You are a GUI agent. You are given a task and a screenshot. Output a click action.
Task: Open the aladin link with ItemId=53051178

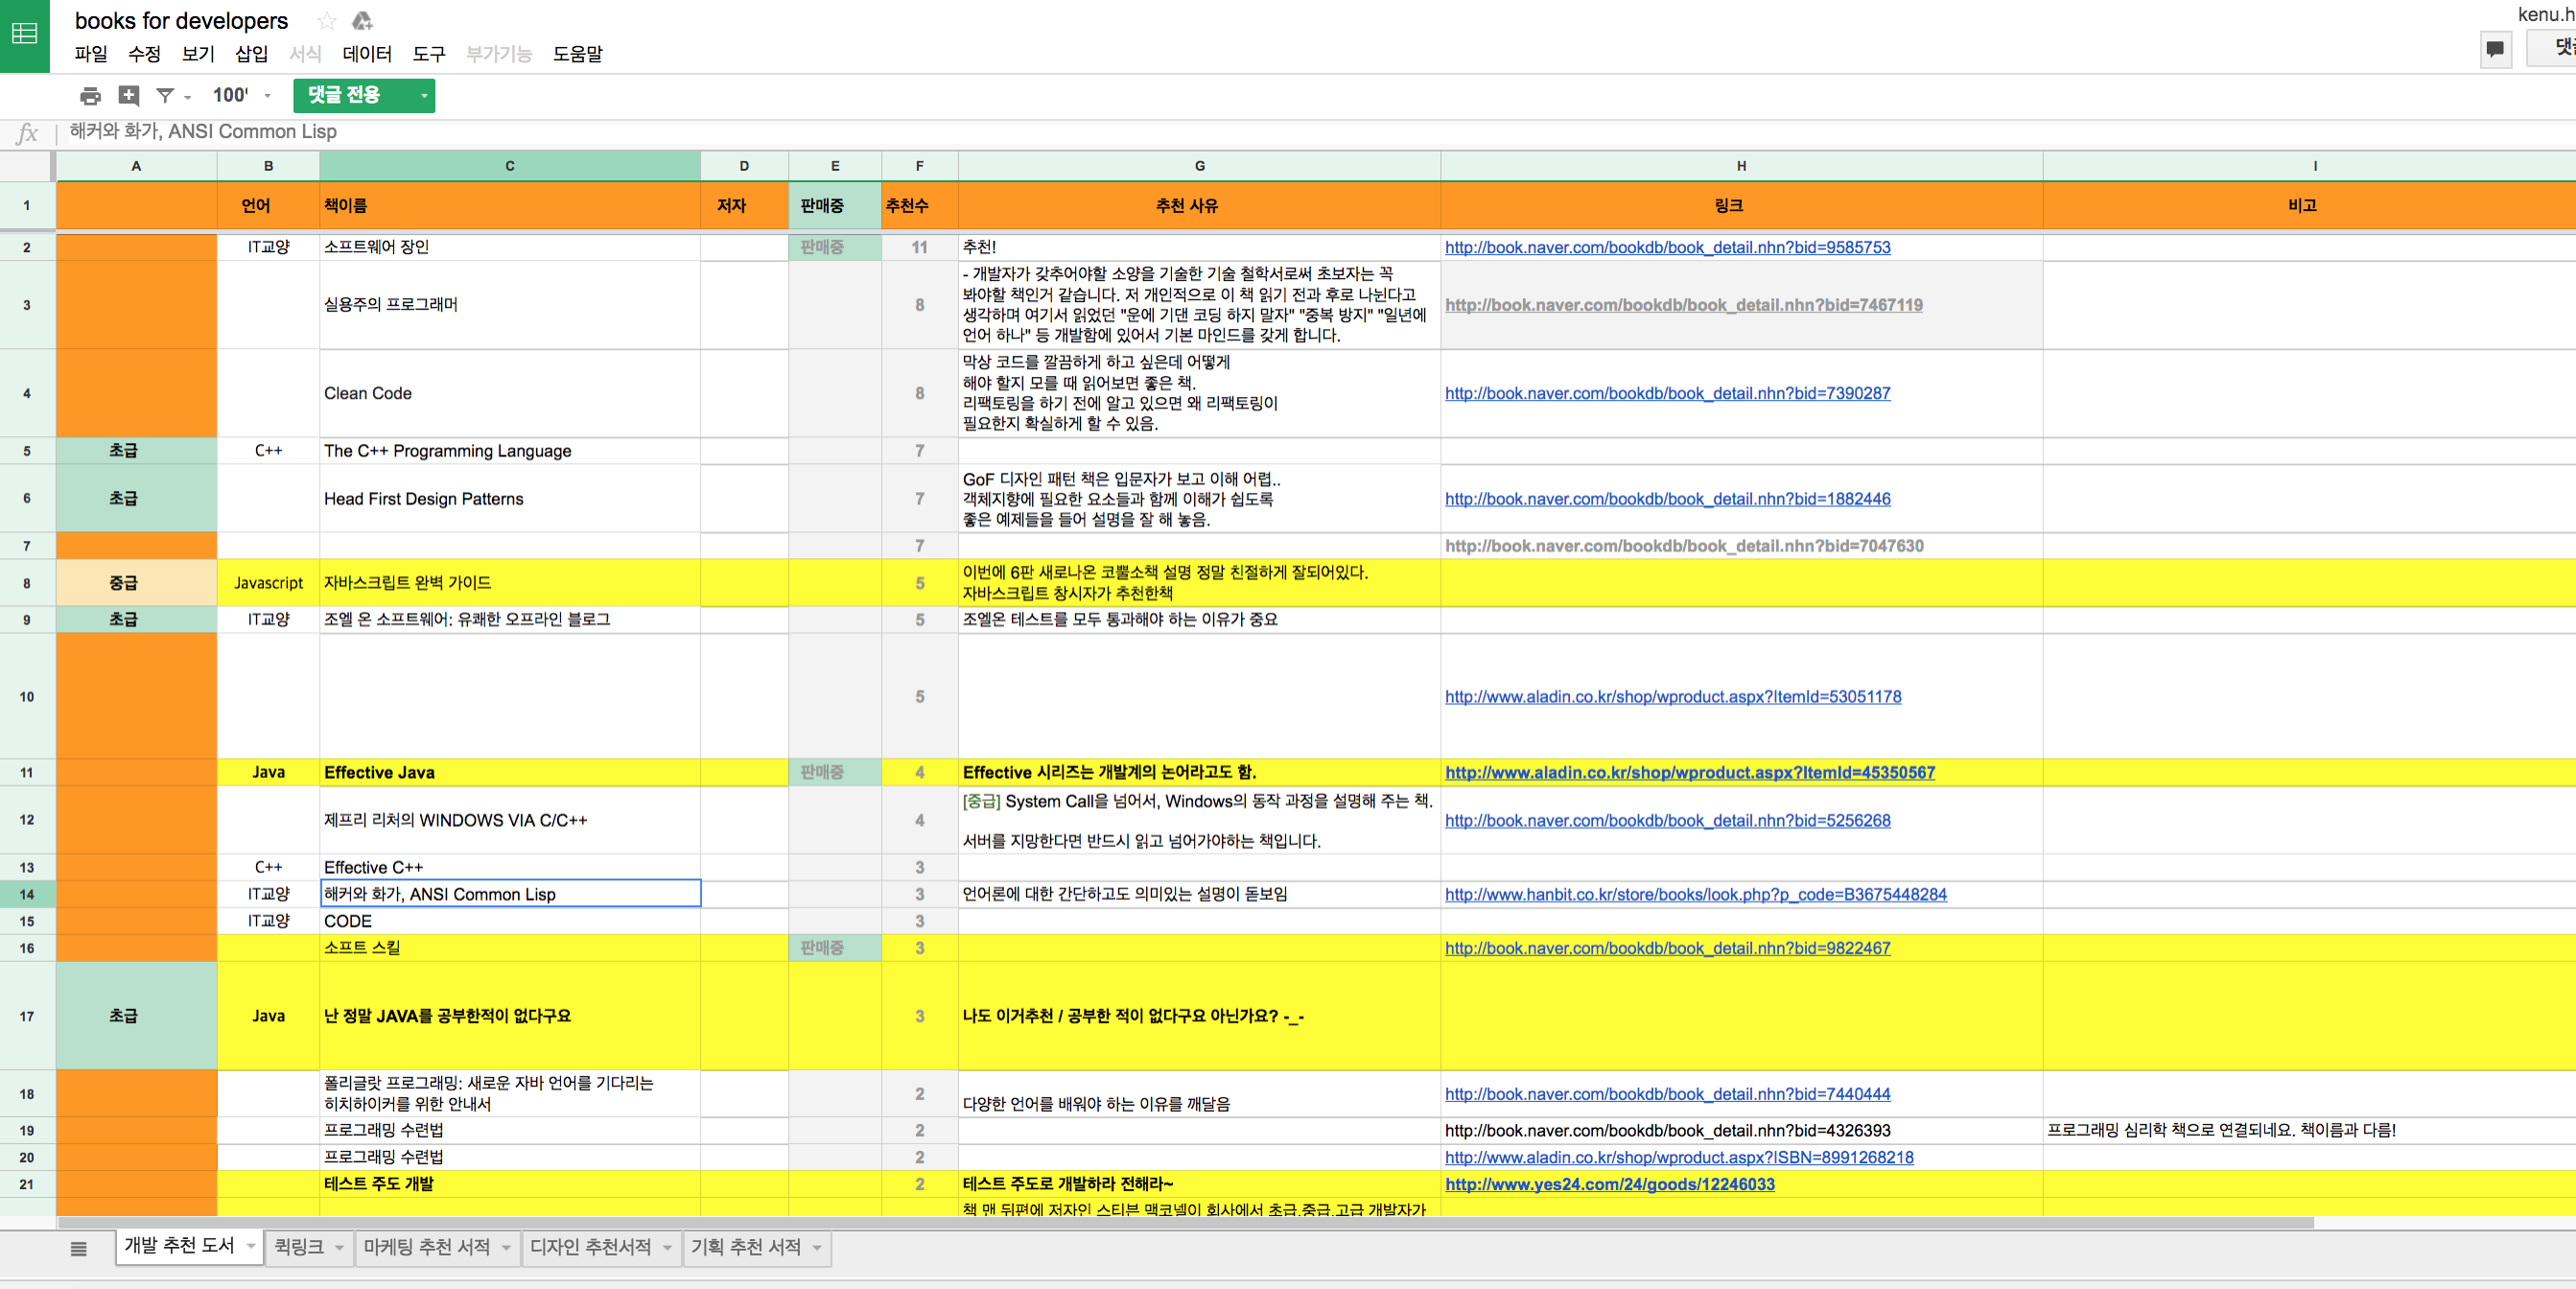point(1673,697)
